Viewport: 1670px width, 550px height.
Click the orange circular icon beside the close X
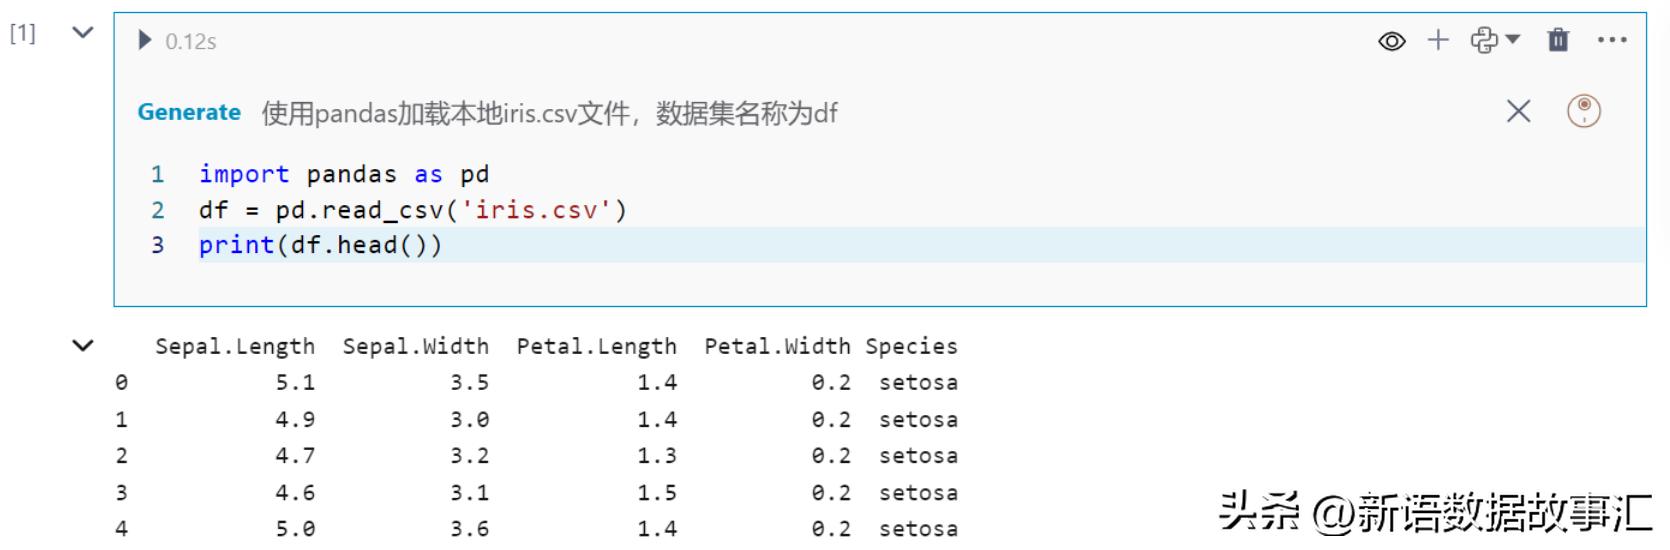pyautogui.click(x=1583, y=111)
